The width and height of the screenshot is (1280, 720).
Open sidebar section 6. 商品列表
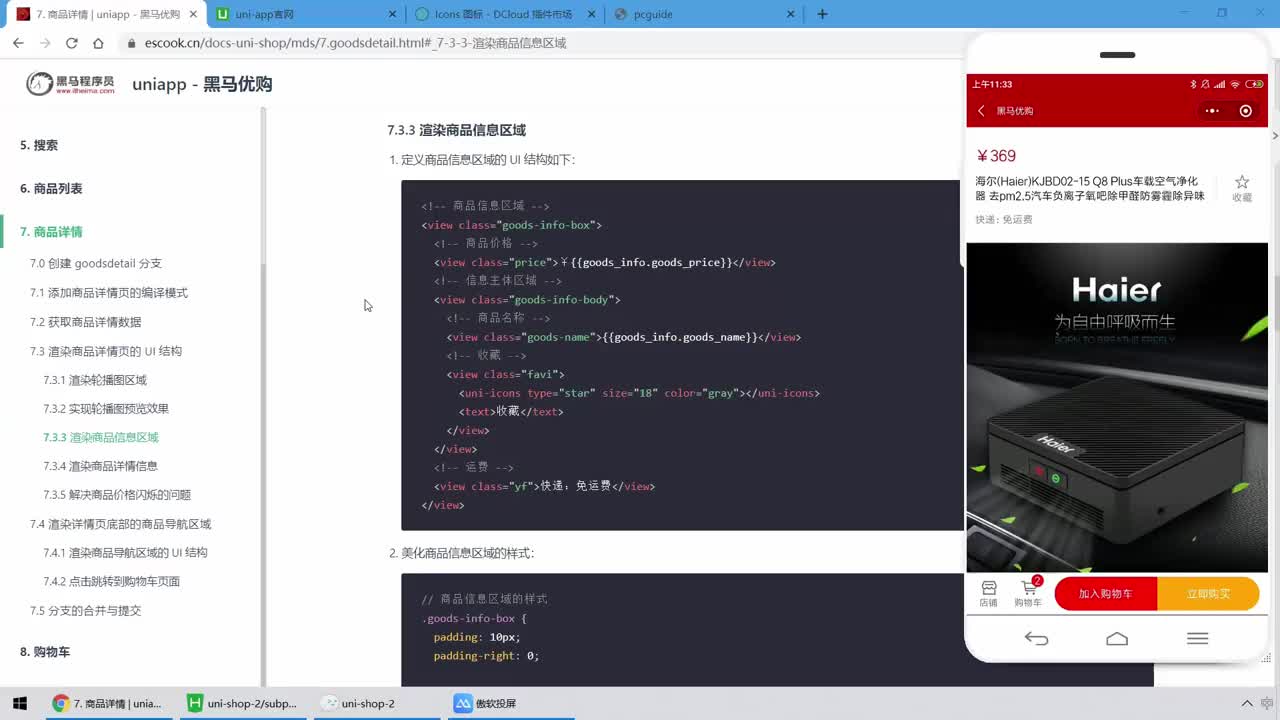[x=51, y=188]
